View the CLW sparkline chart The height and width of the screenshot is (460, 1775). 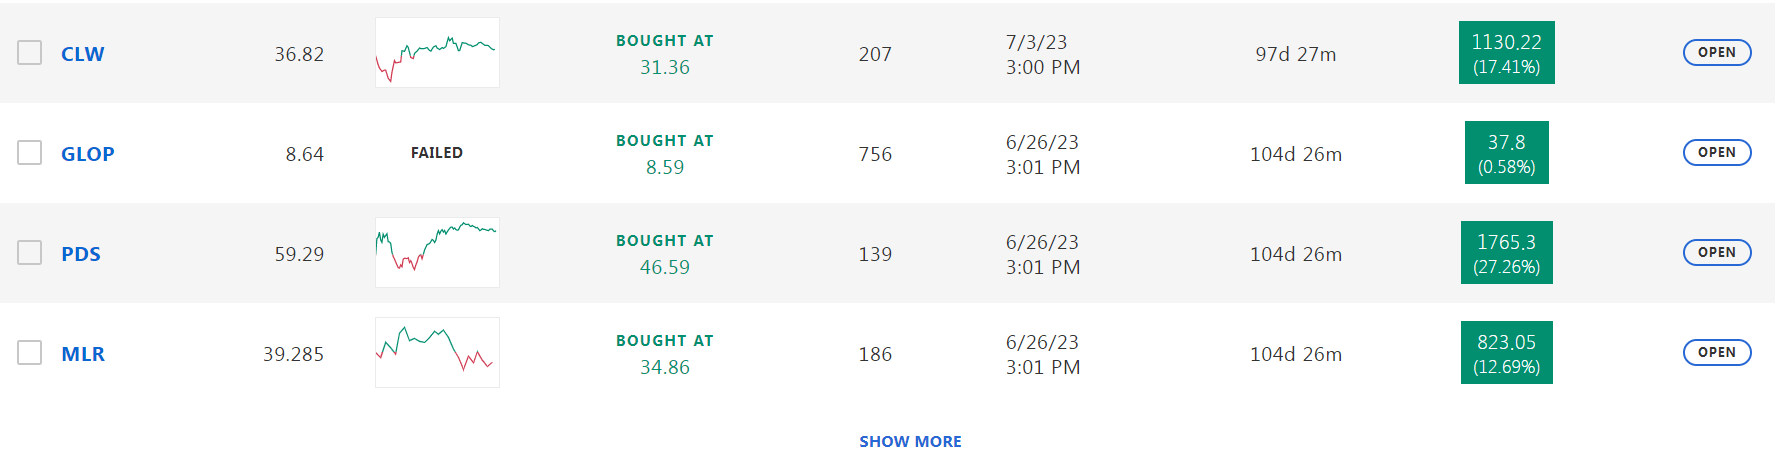point(437,53)
